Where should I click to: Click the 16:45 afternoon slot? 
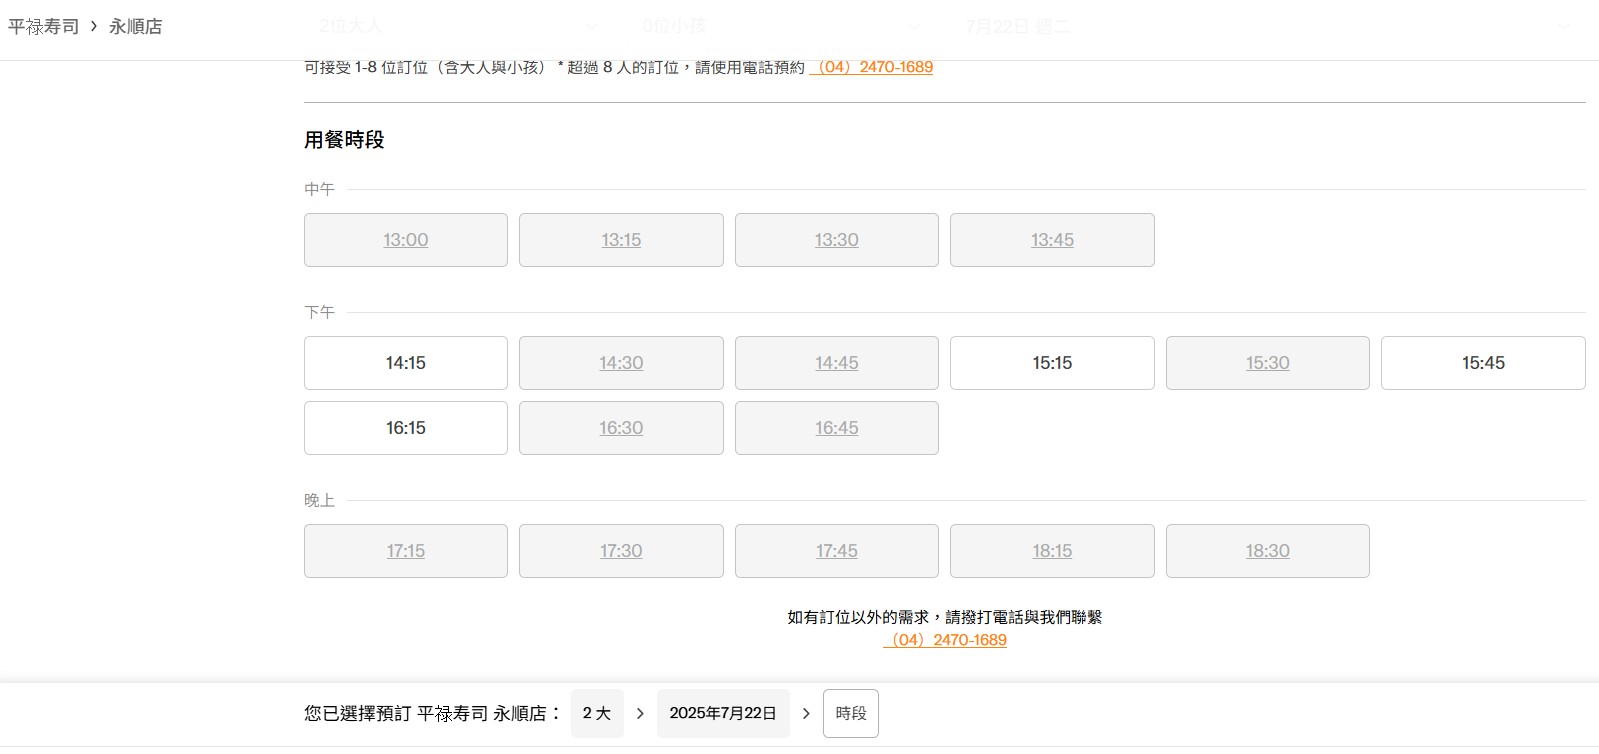point(836,428)
